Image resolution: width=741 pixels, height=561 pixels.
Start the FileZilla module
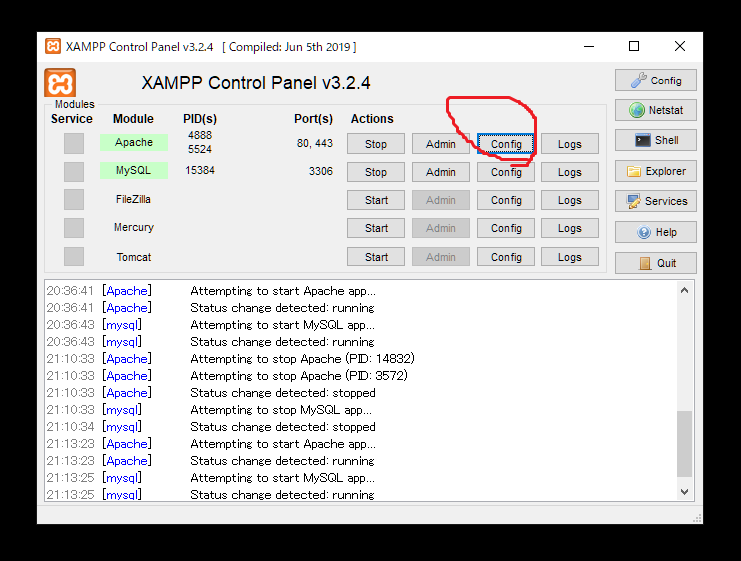(376, 200)
